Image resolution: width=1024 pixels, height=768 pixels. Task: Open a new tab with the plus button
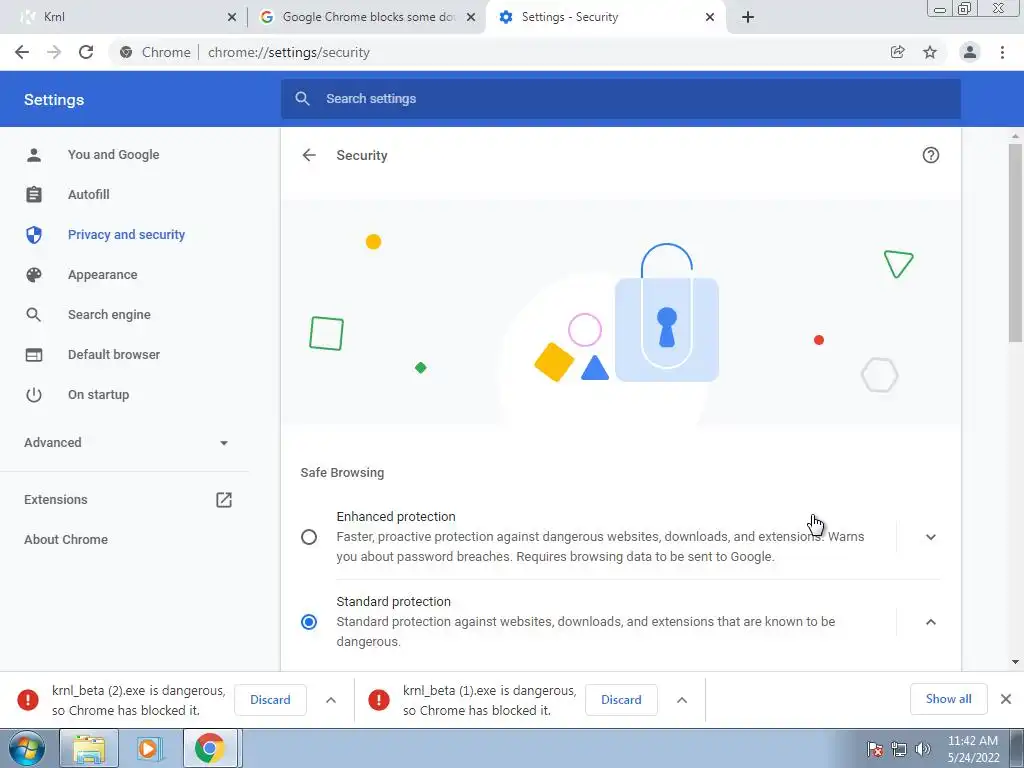(x=748, y=17)
